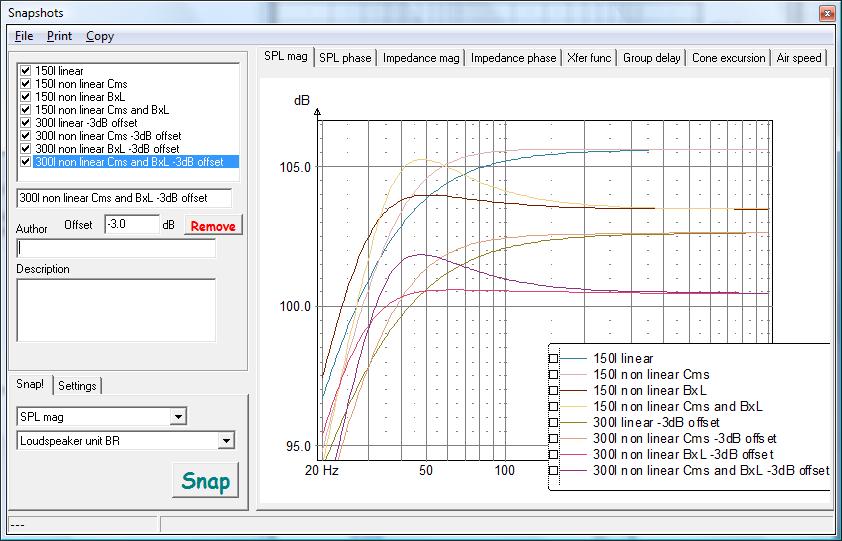Uncheck '300l linear -3dB offset' checkbox

point(25,123)
